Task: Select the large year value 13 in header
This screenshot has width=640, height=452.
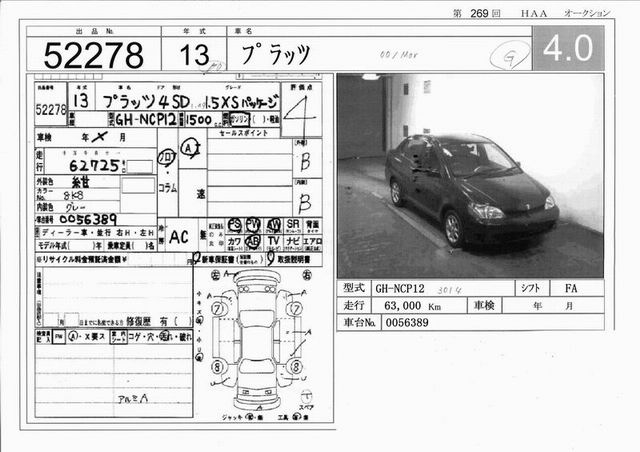Action: click(x=194, y=55)
